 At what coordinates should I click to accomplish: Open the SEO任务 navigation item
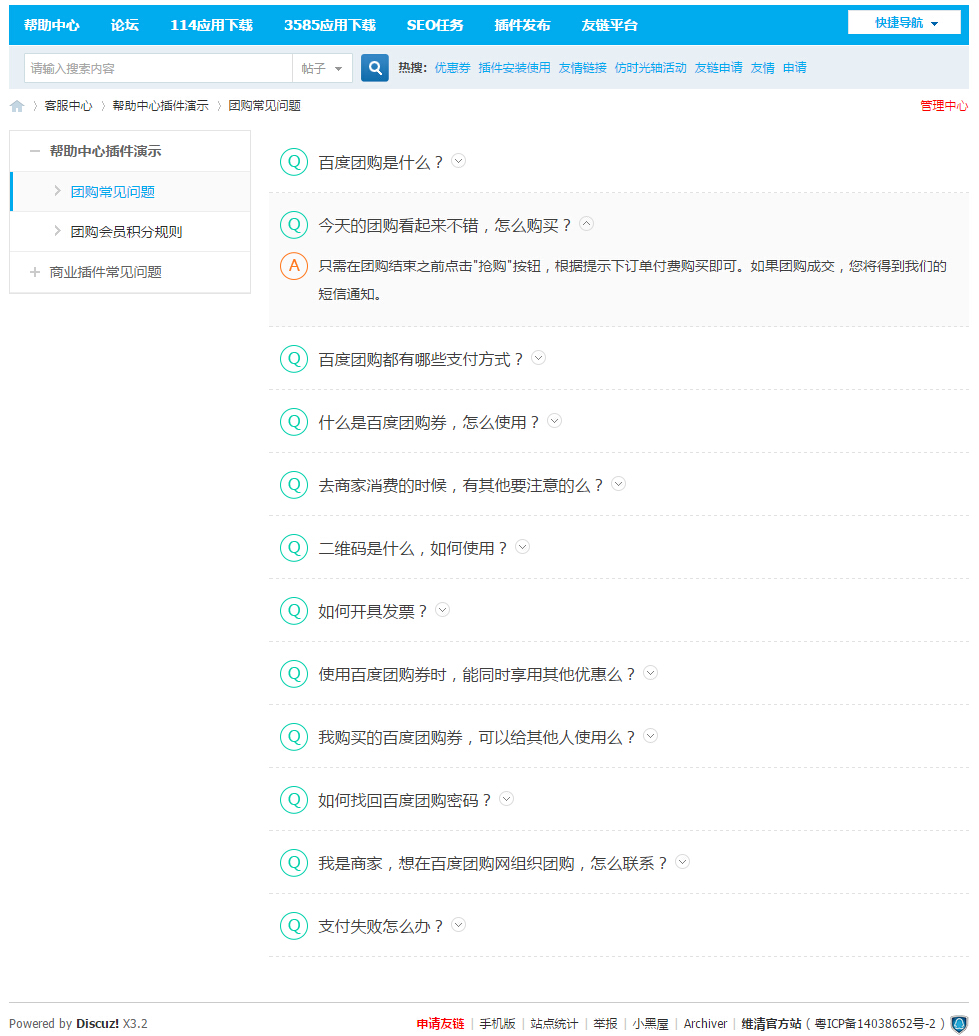435,25
